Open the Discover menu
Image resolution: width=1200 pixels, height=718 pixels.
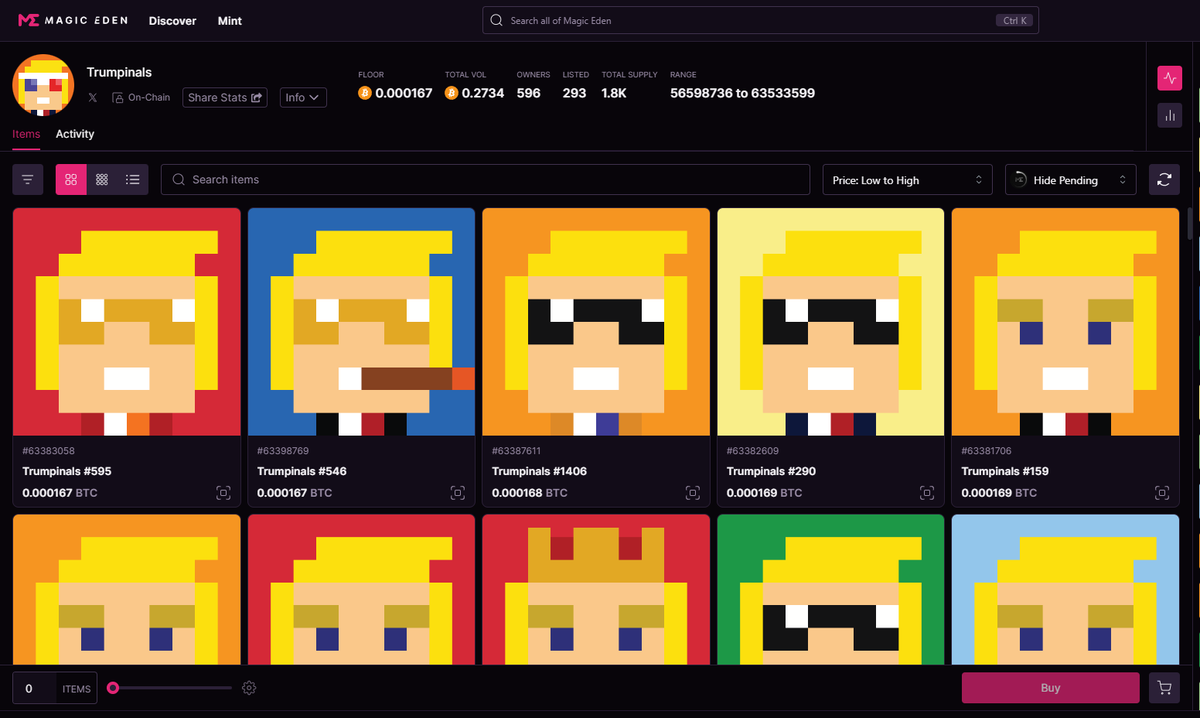[172, 20]
